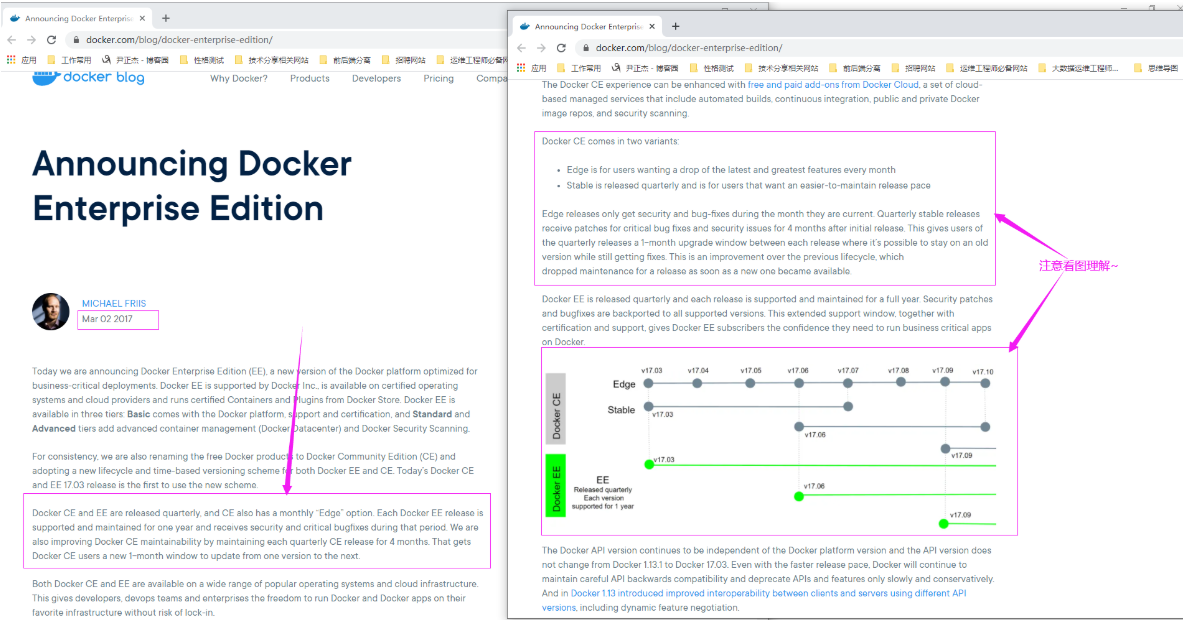This screenshot has height=620, width=1185.
Task: Open 应用 apps shortcut in left window
Action: (22, 60)
